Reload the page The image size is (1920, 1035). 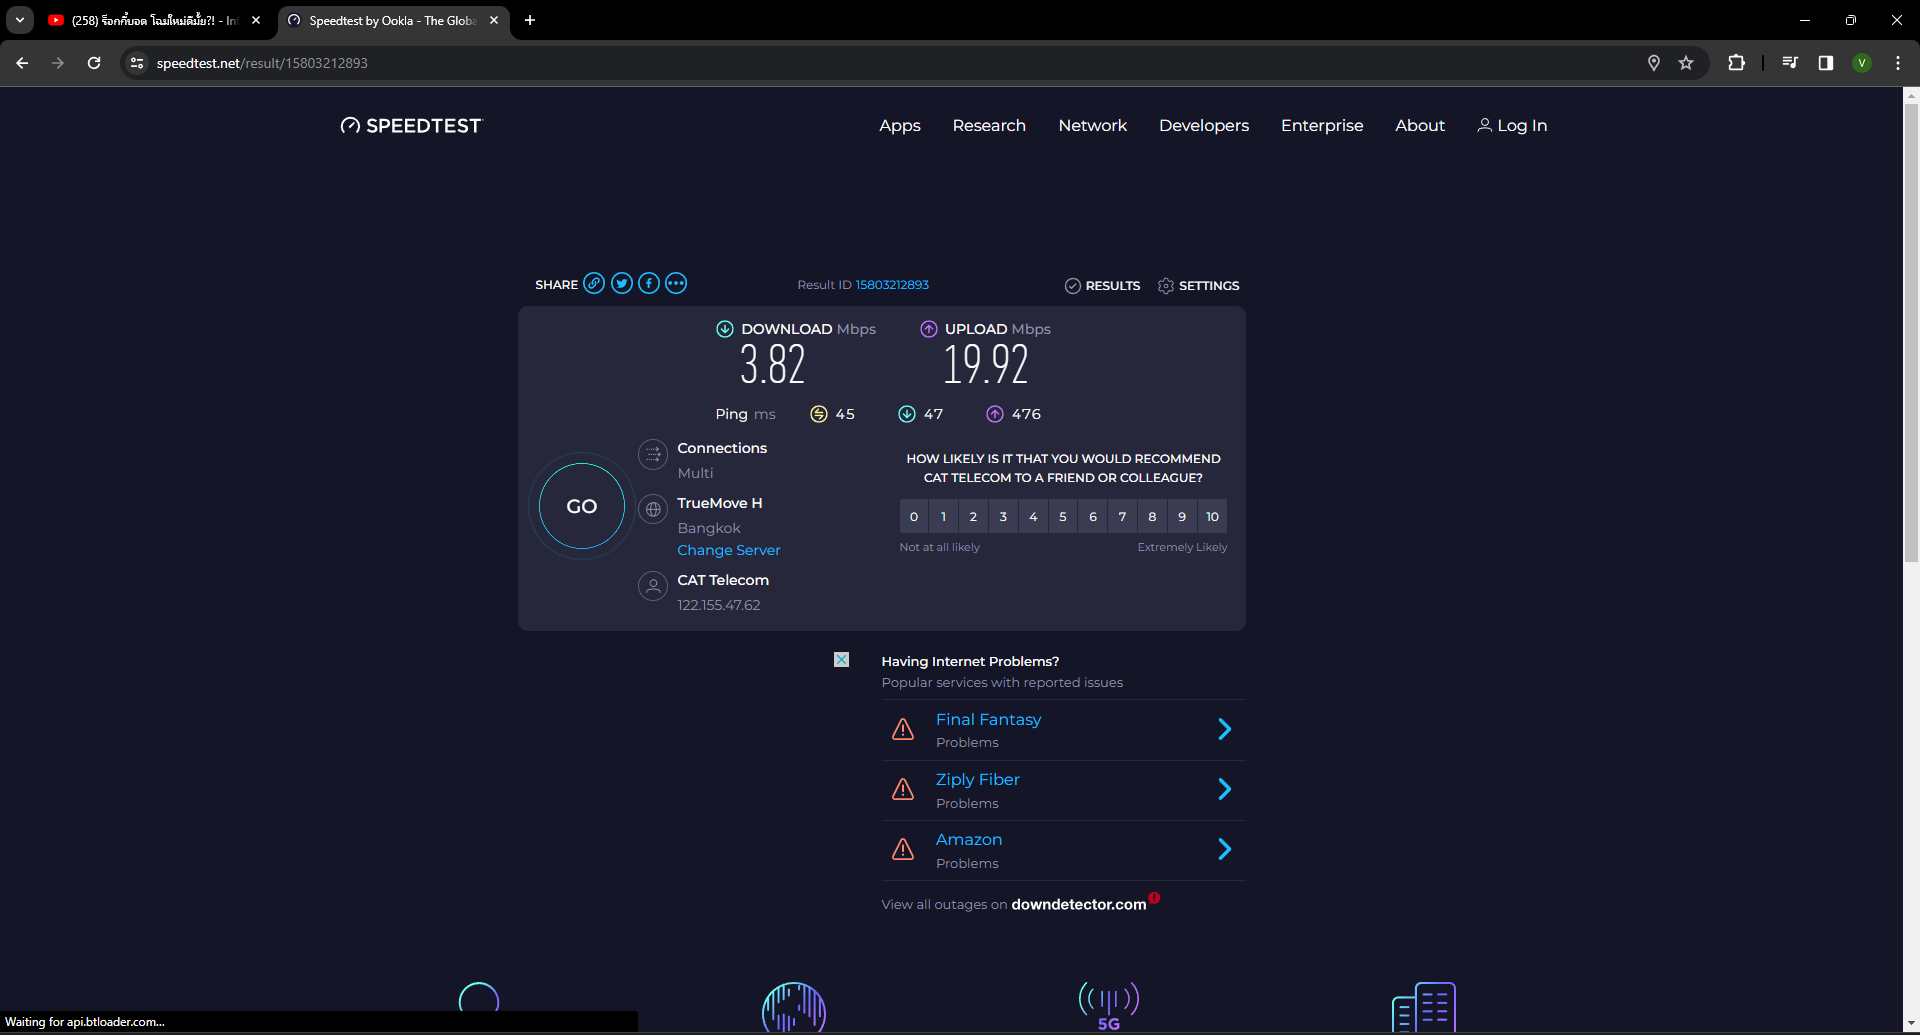point(94,63)
